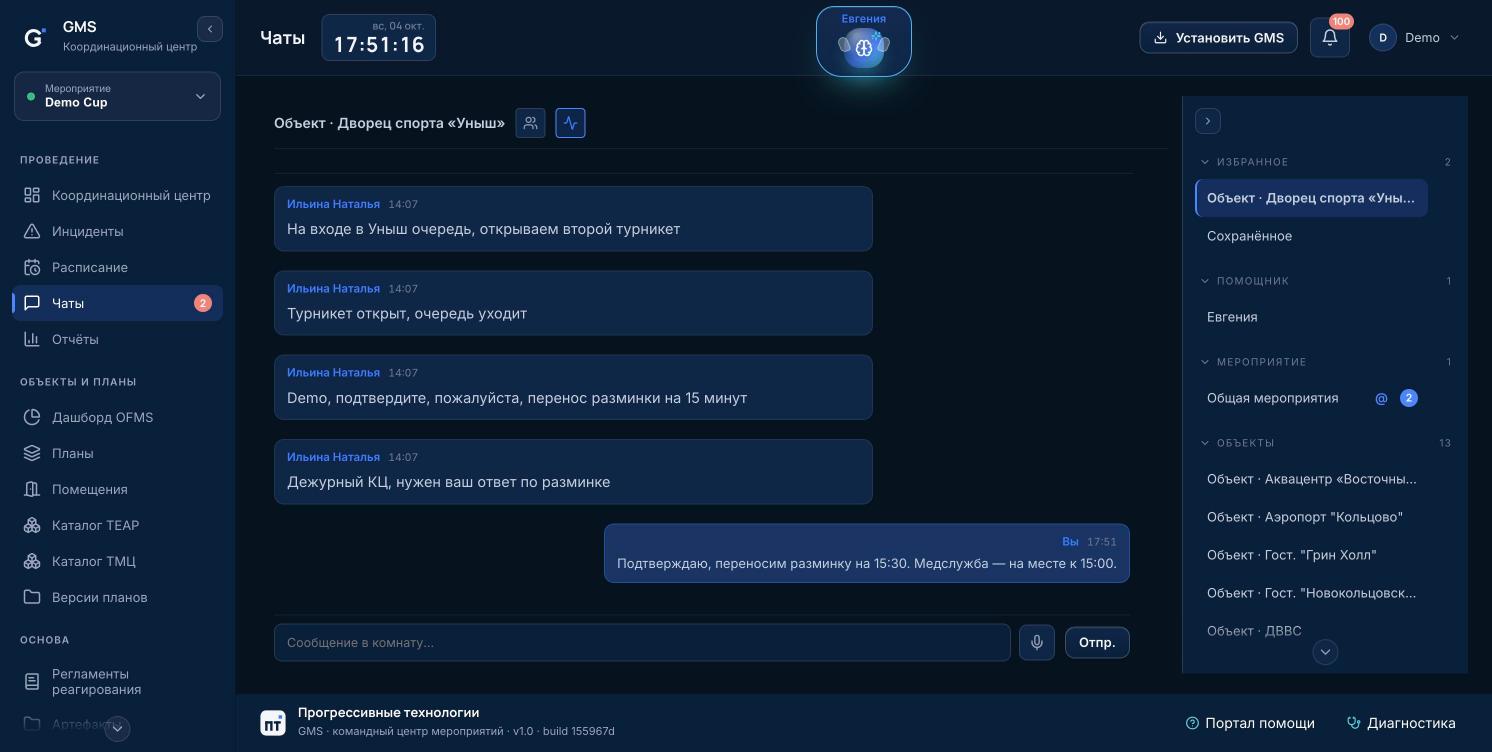Open Отчёты section

(x=118, y=339)
